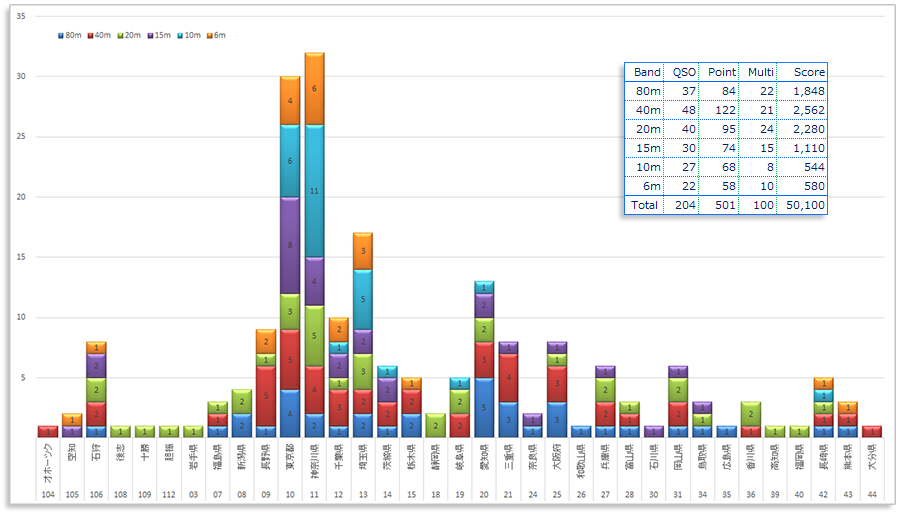Select the 40m row QSO value 48
The width and height of the screenshot is (900, 513).
click(x=684, y=110)
